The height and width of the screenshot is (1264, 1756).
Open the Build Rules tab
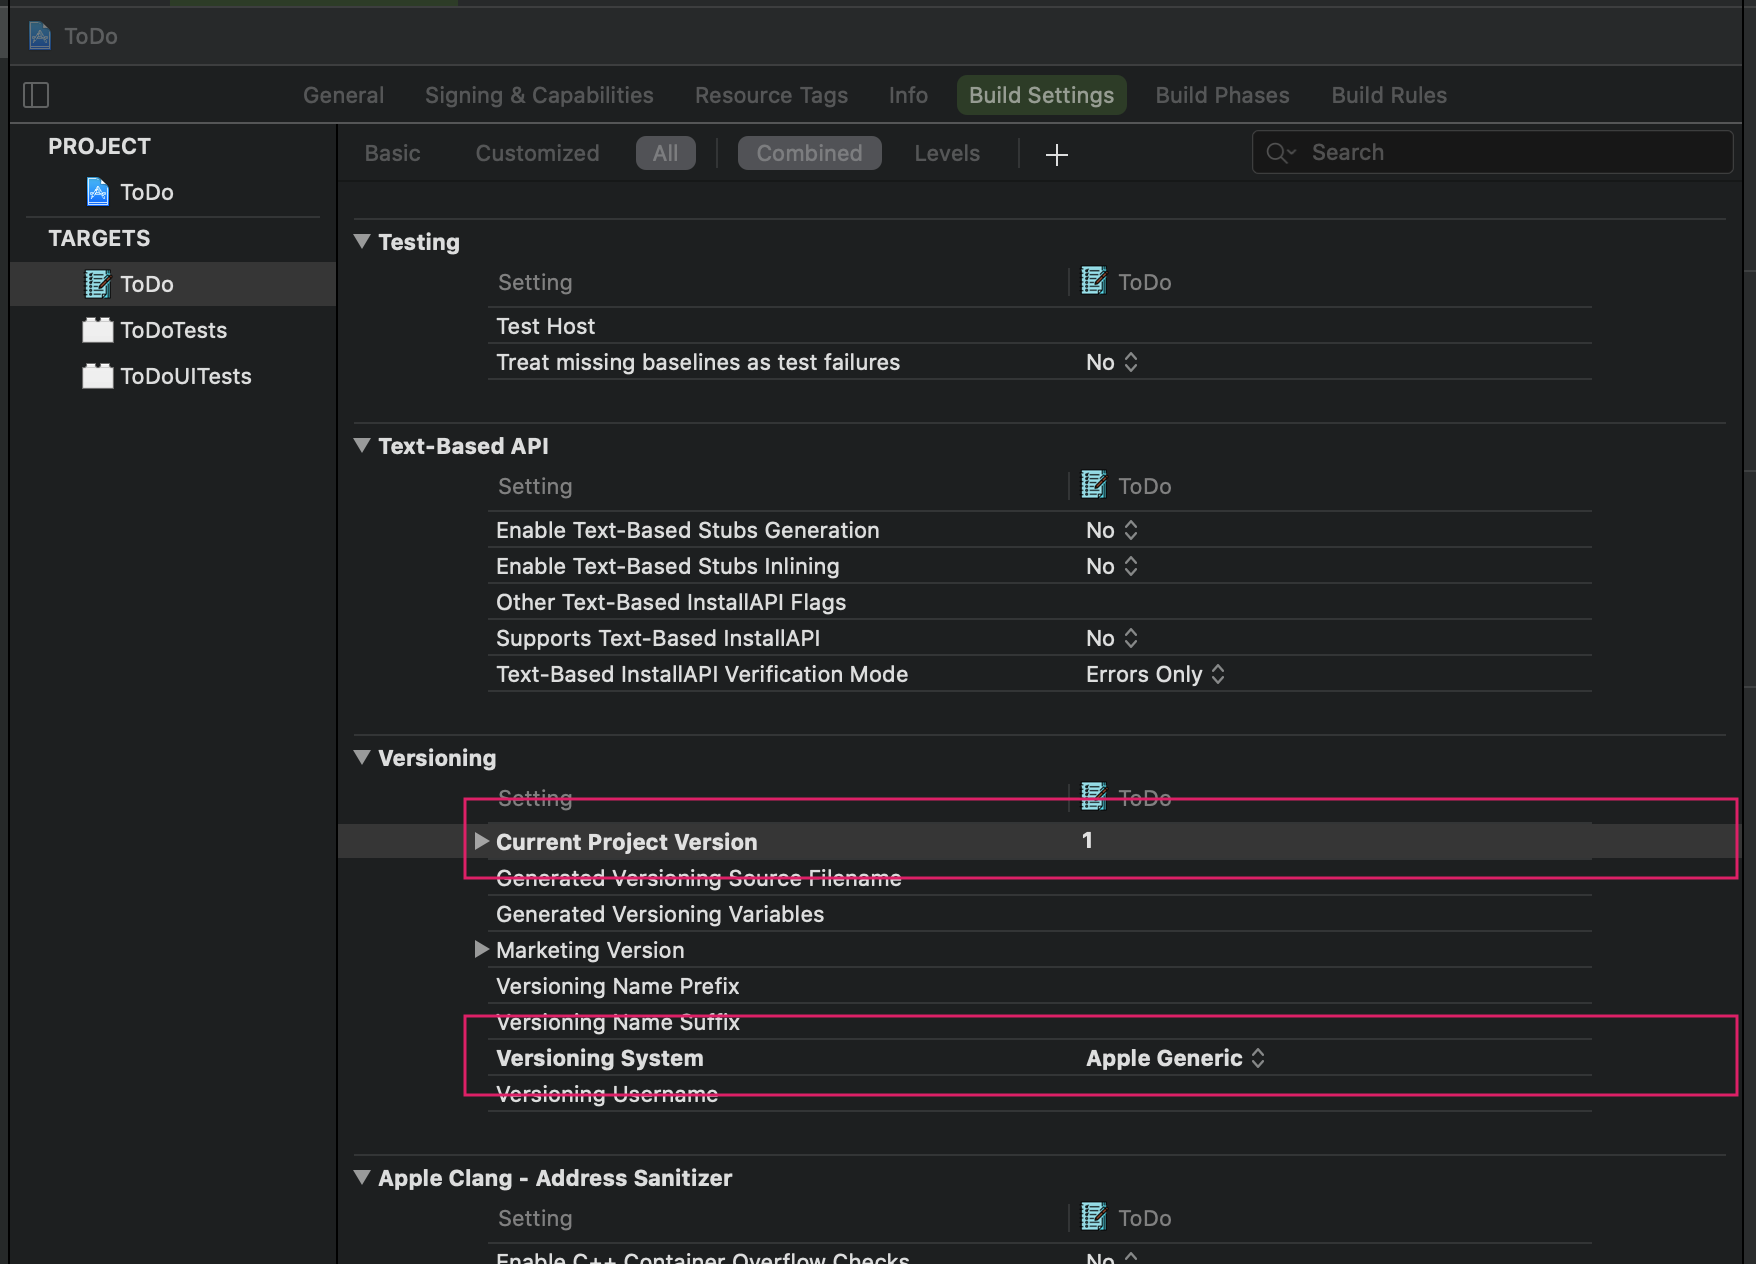click(x=1389, y=95)
